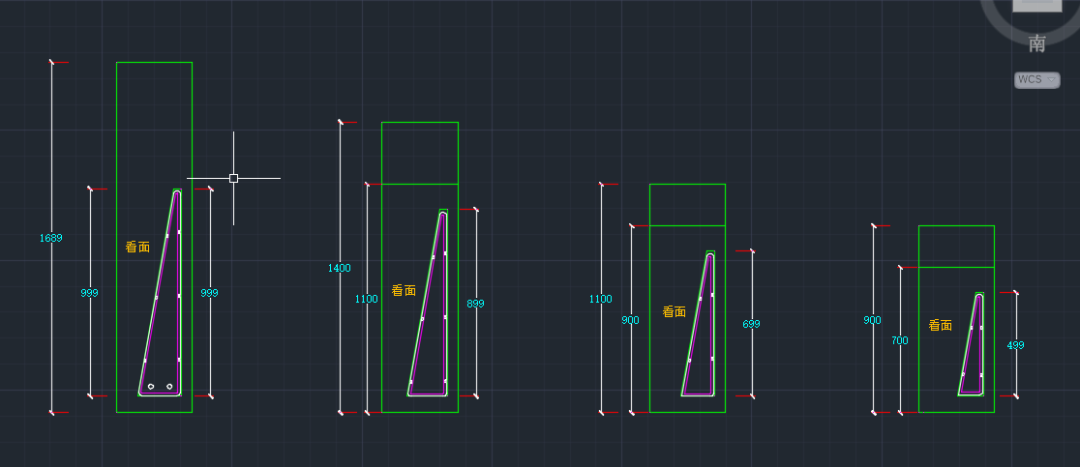Select the 1100 dimension of the 699 bracket drawing
Viewport: 1080px width, 467px height.
[x=601, y=299]
